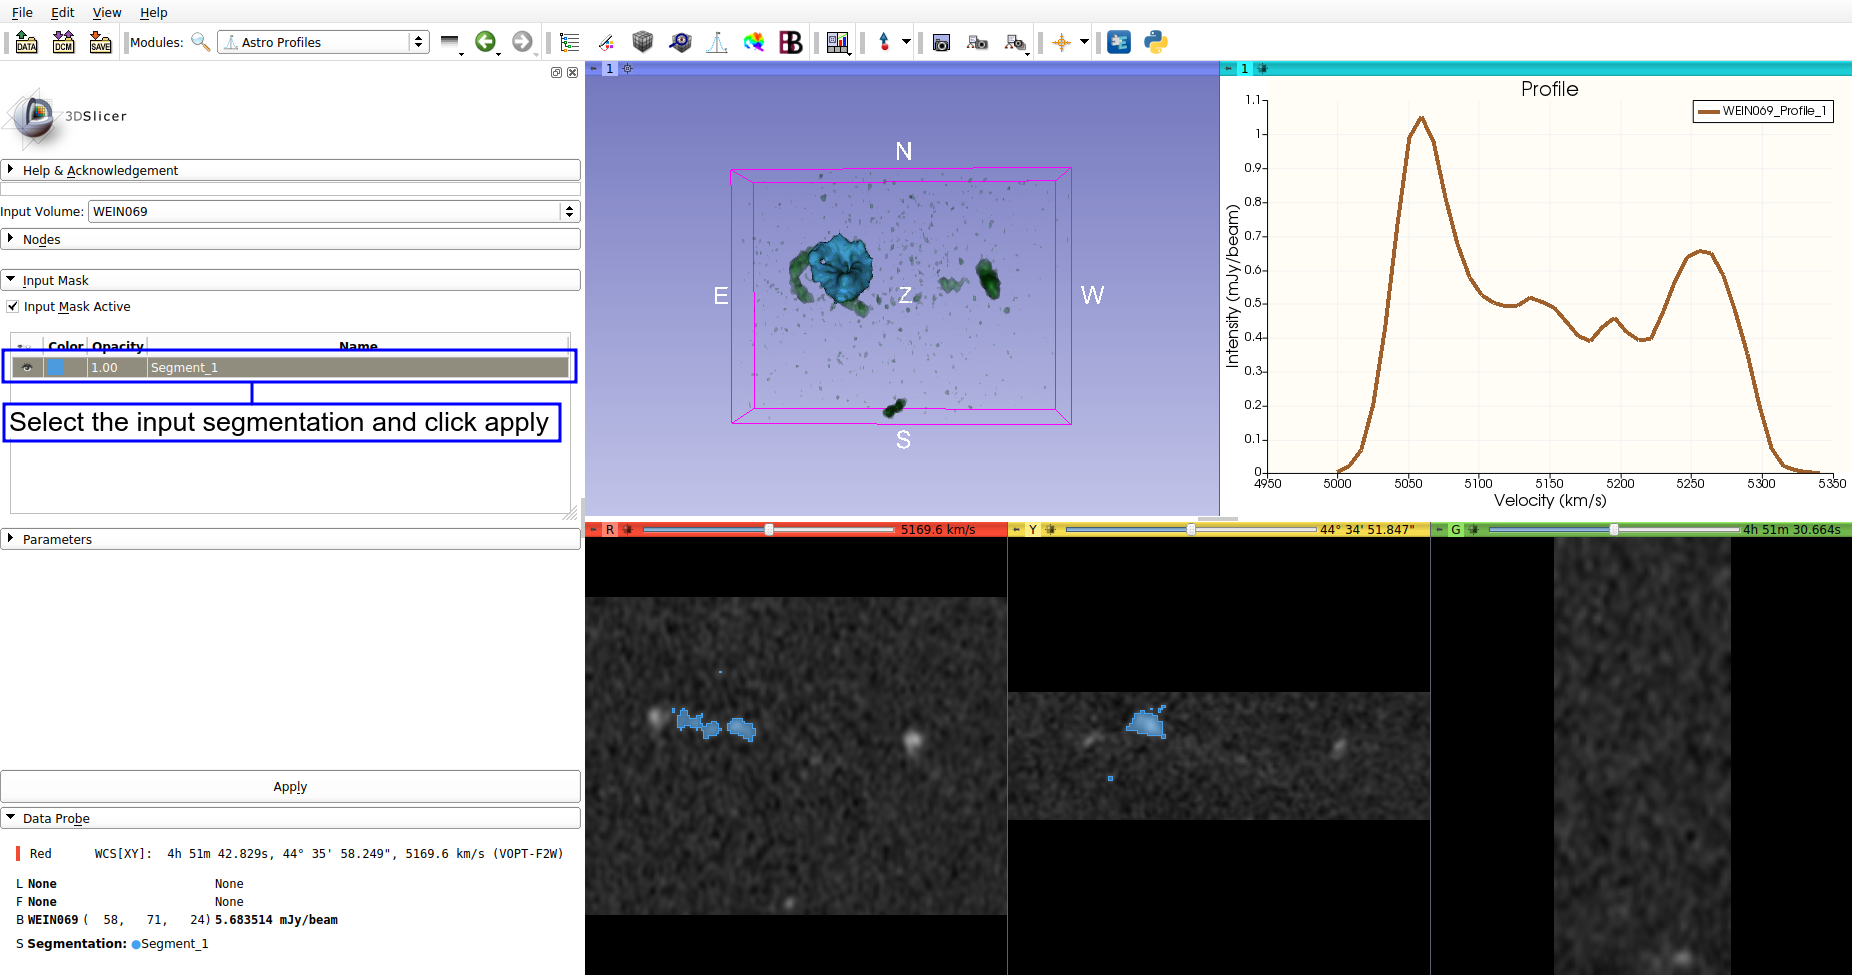The height and width of the screenshot is (975, 1852).
Task: Open the Segment Editor colorful icon
Action: click(754, 42)
